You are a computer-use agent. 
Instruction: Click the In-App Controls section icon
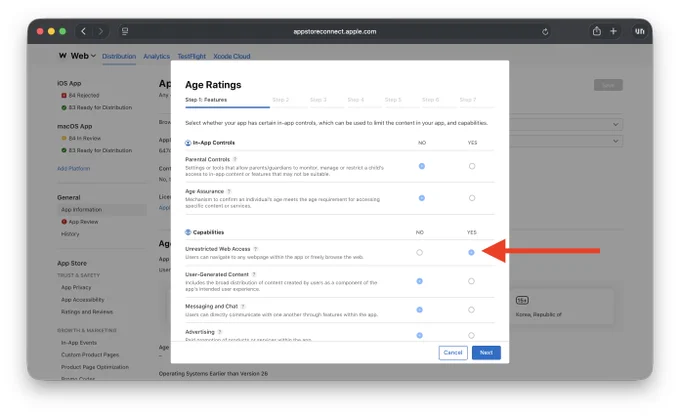tap(188, 143)
